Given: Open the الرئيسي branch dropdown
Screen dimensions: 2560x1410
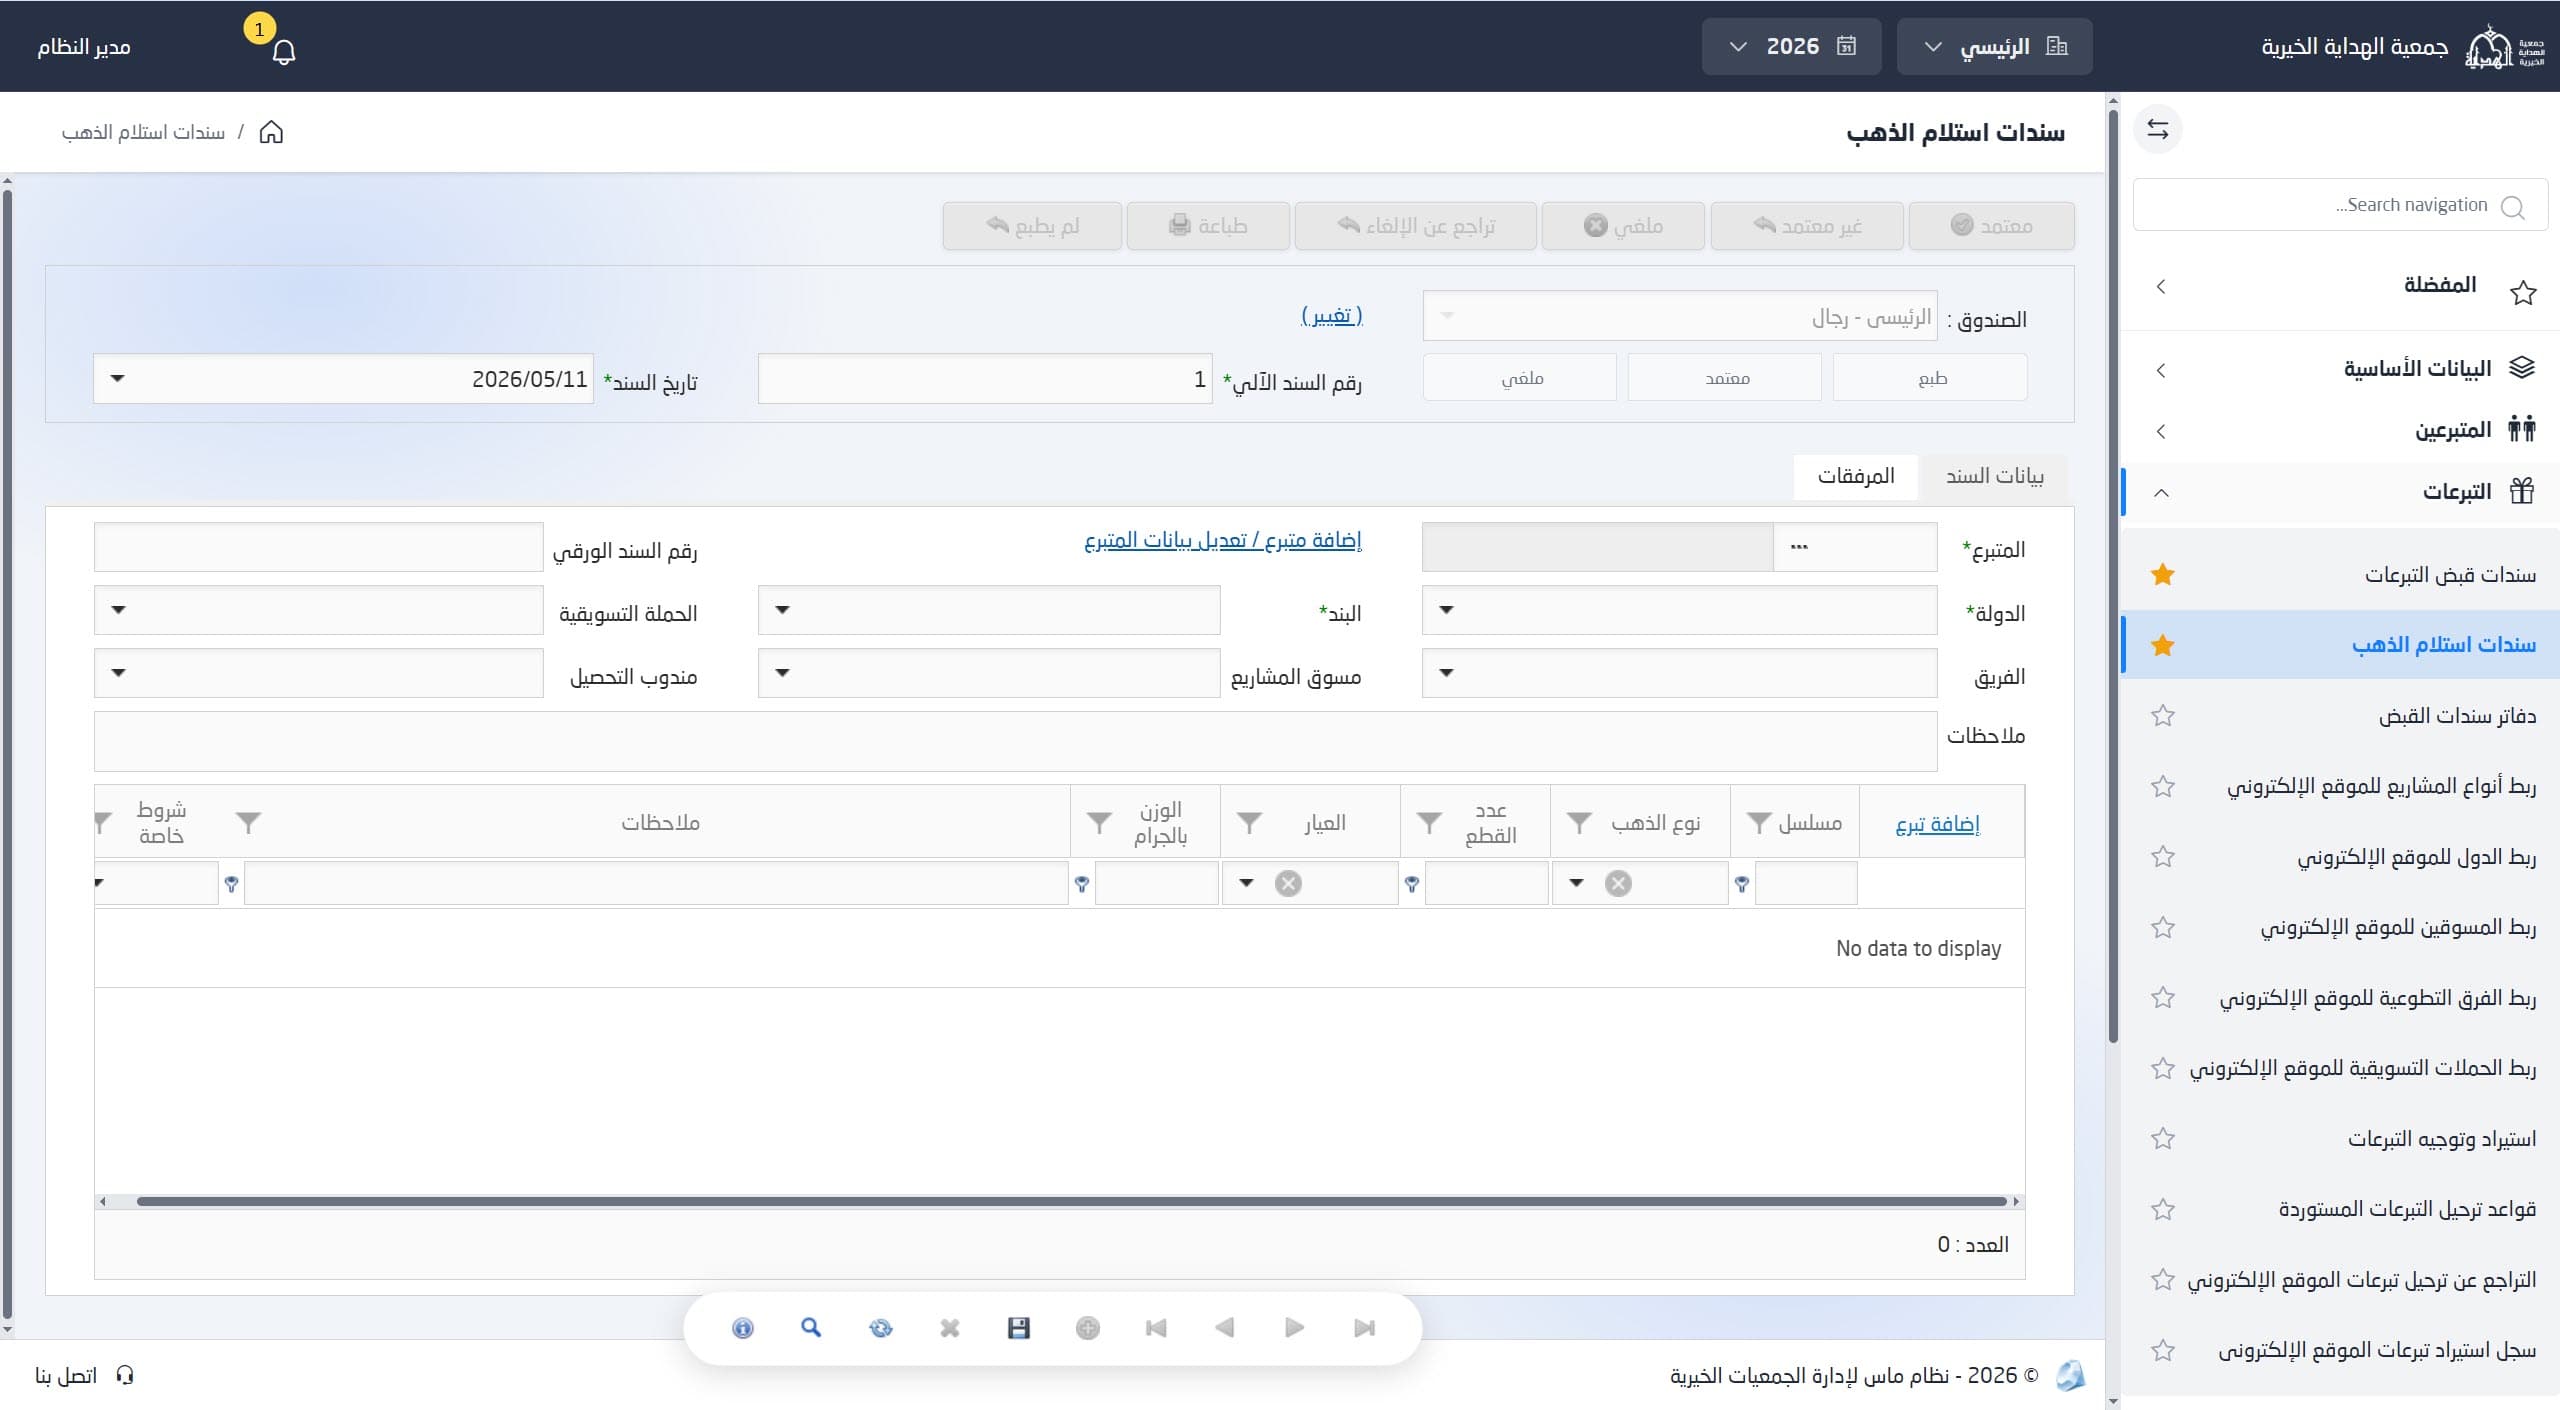Looking at the screenshot, I should pos(1994,46).
